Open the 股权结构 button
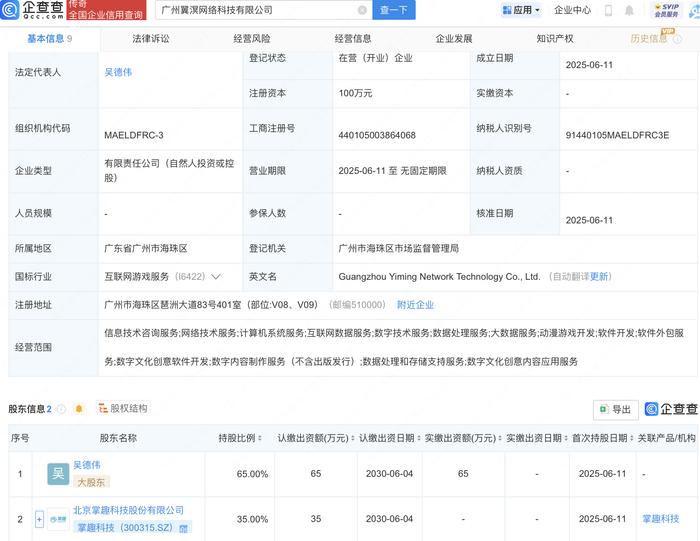Image resolution: width=700 pixels, height=541 pixels. [123, 408]
